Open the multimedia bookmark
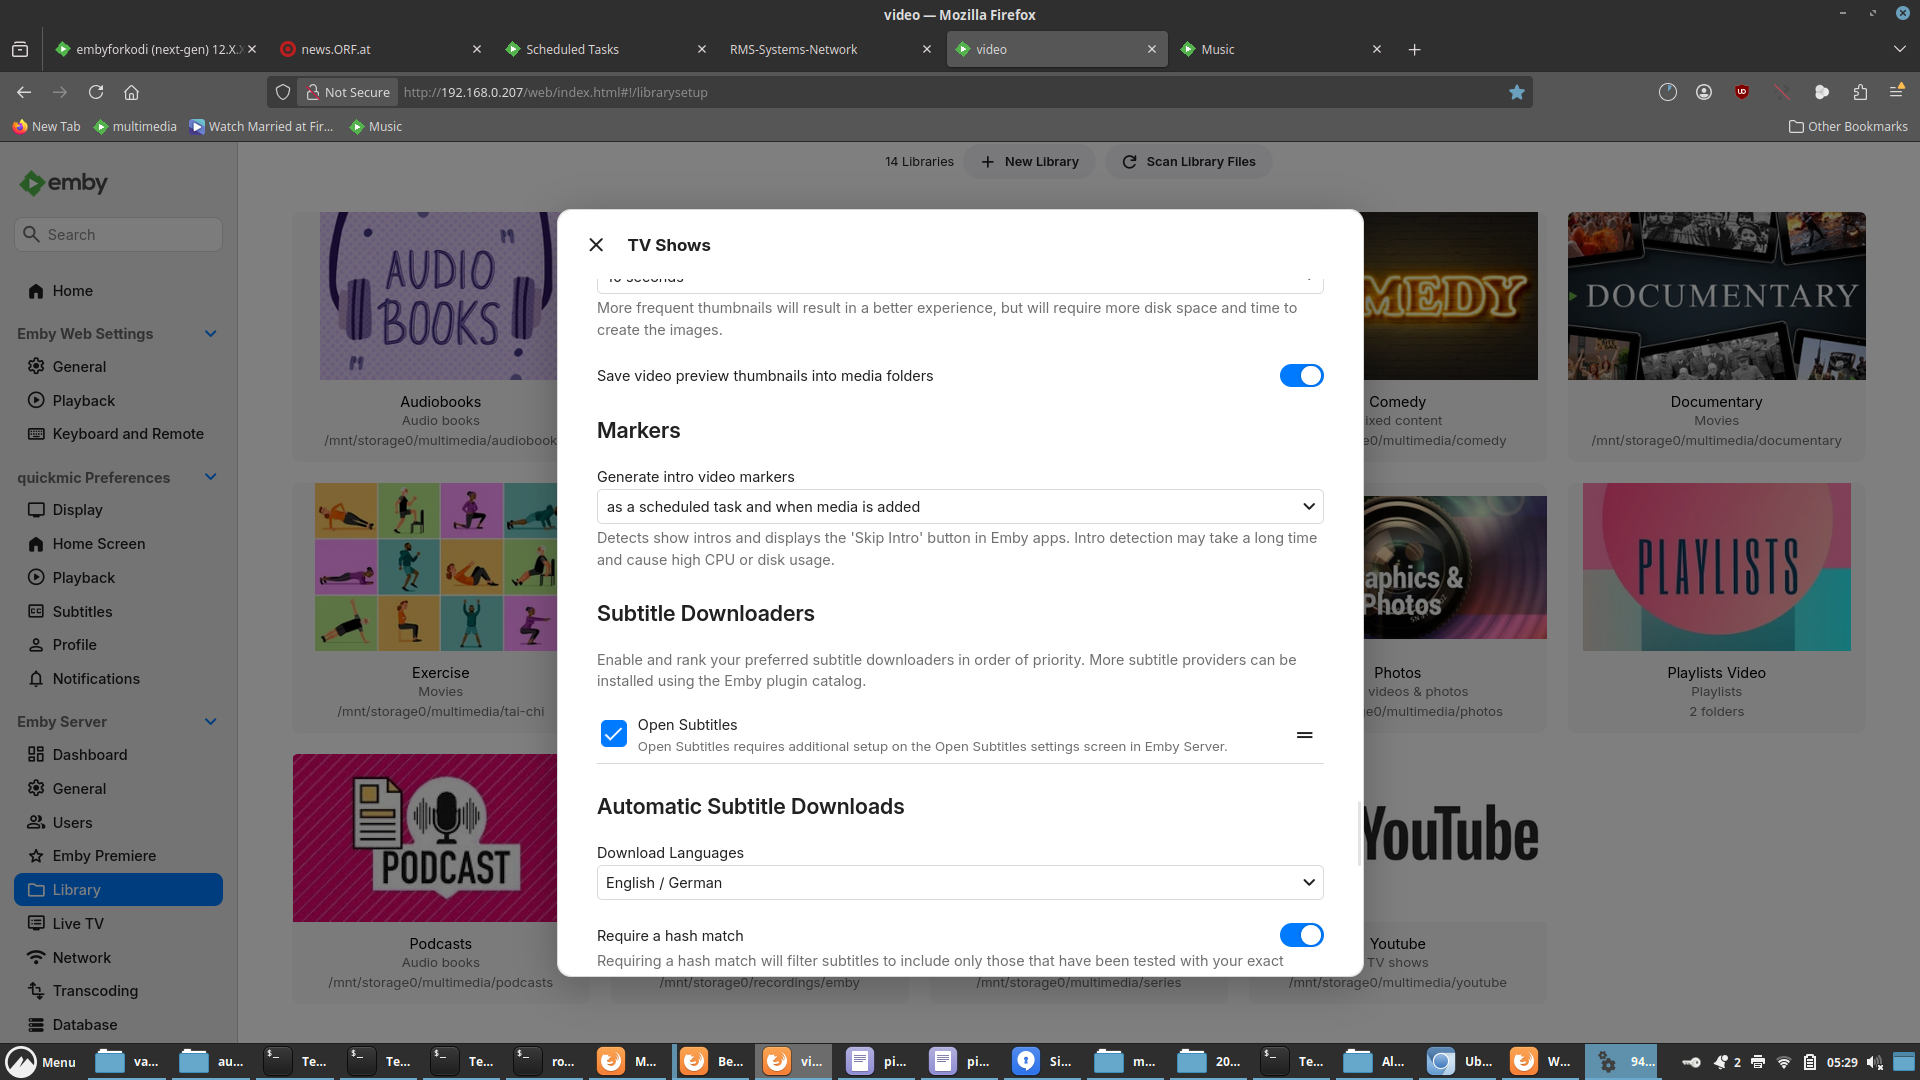The image size is (1920, 1080). click(135, 126)
